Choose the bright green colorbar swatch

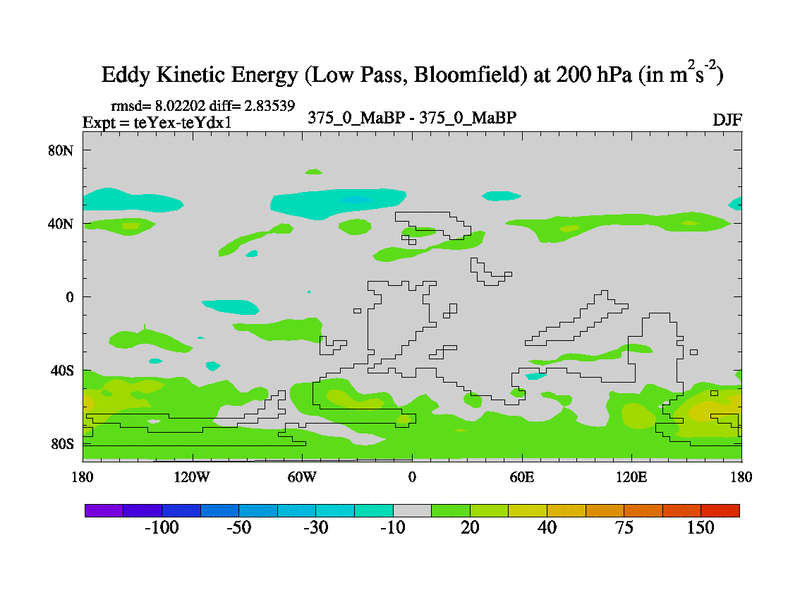[450, 510]
